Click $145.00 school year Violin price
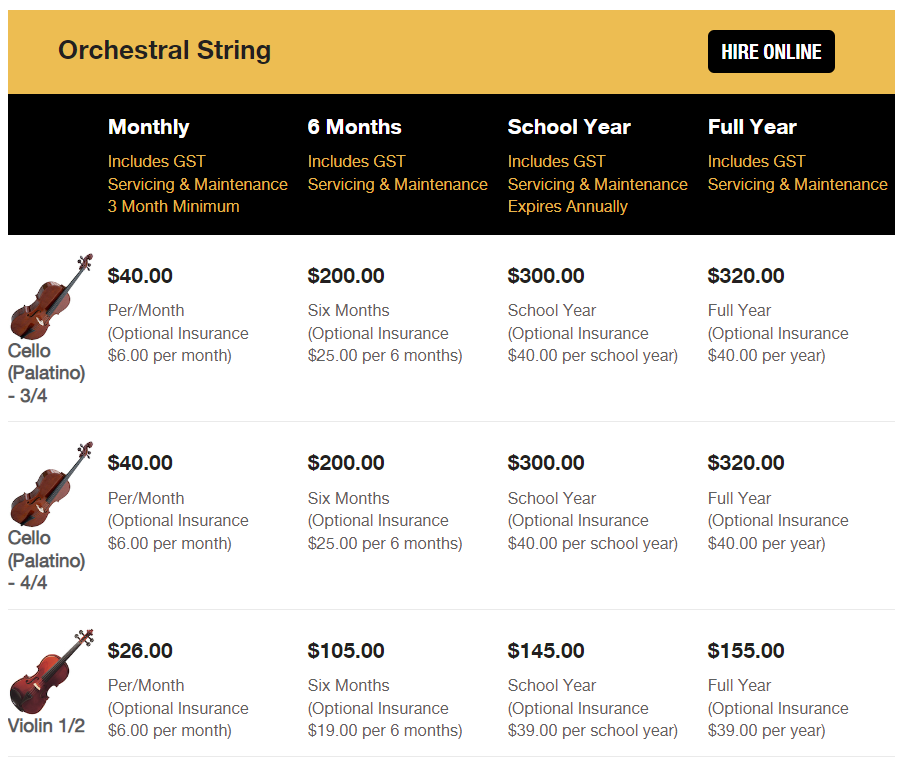Image resolution: width=900 pixels, height=770 pixels. [x=546, y=651]
